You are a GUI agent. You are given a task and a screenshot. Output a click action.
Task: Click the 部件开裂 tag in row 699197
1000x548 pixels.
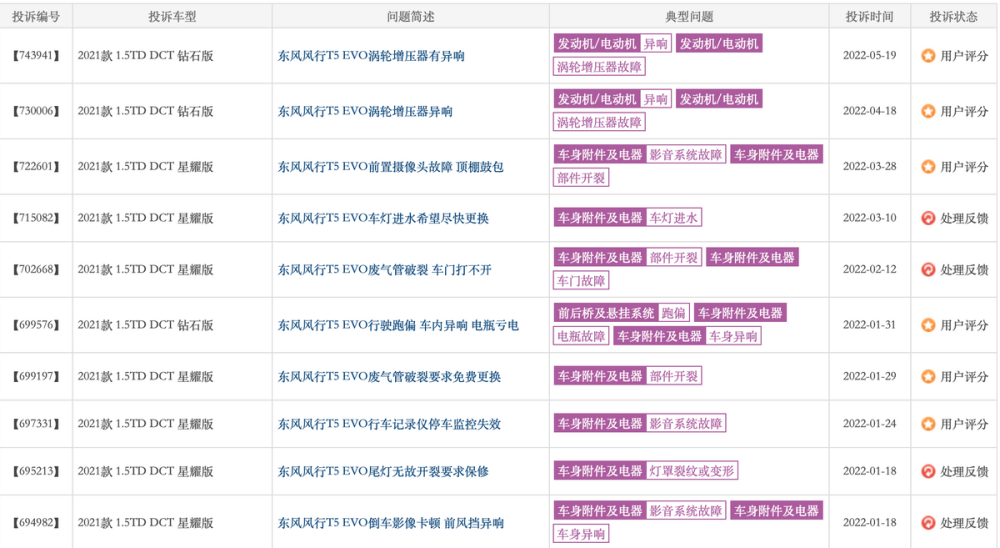(x=673, y=376)
